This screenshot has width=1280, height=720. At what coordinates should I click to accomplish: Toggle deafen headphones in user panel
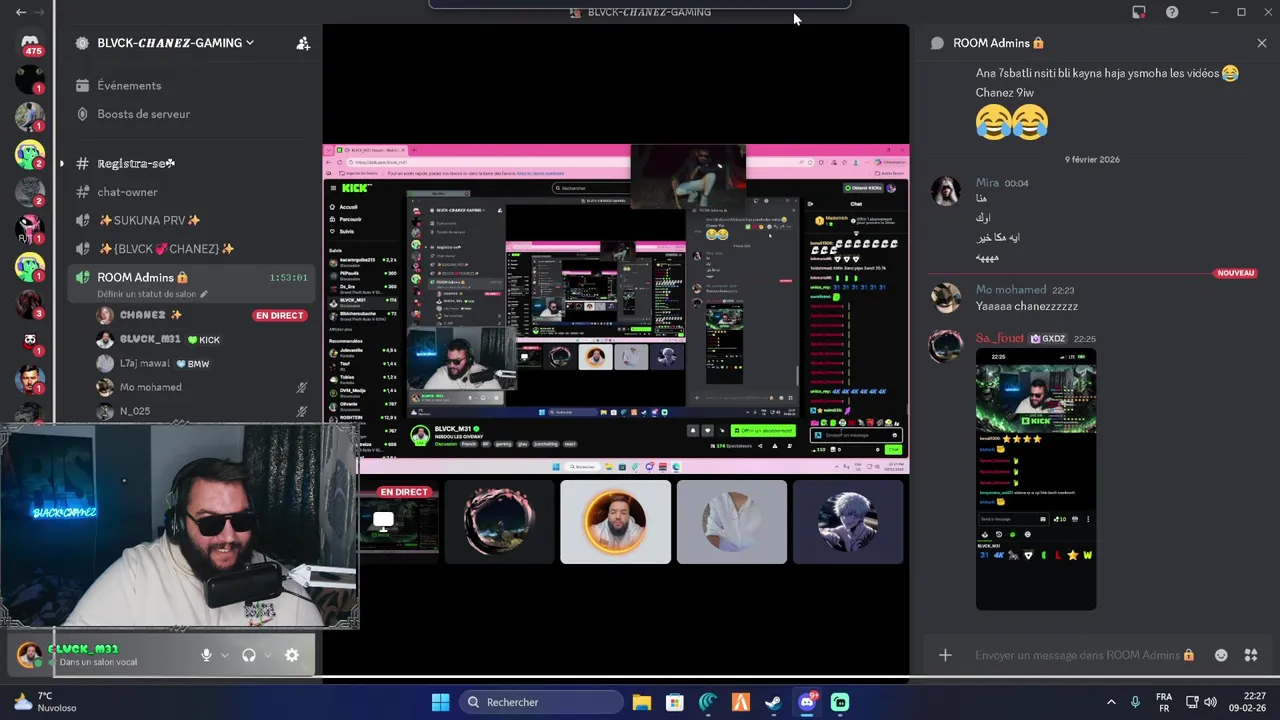[249, 655]
